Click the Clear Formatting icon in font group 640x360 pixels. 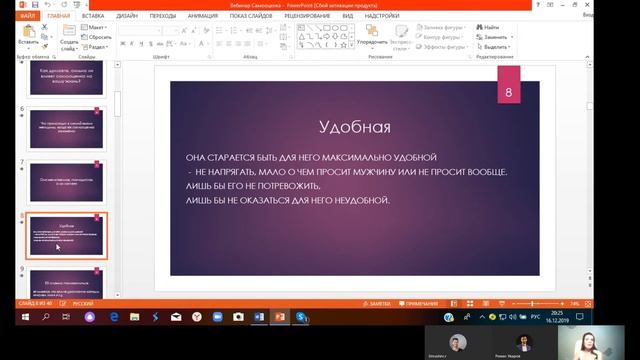(207, 31)
